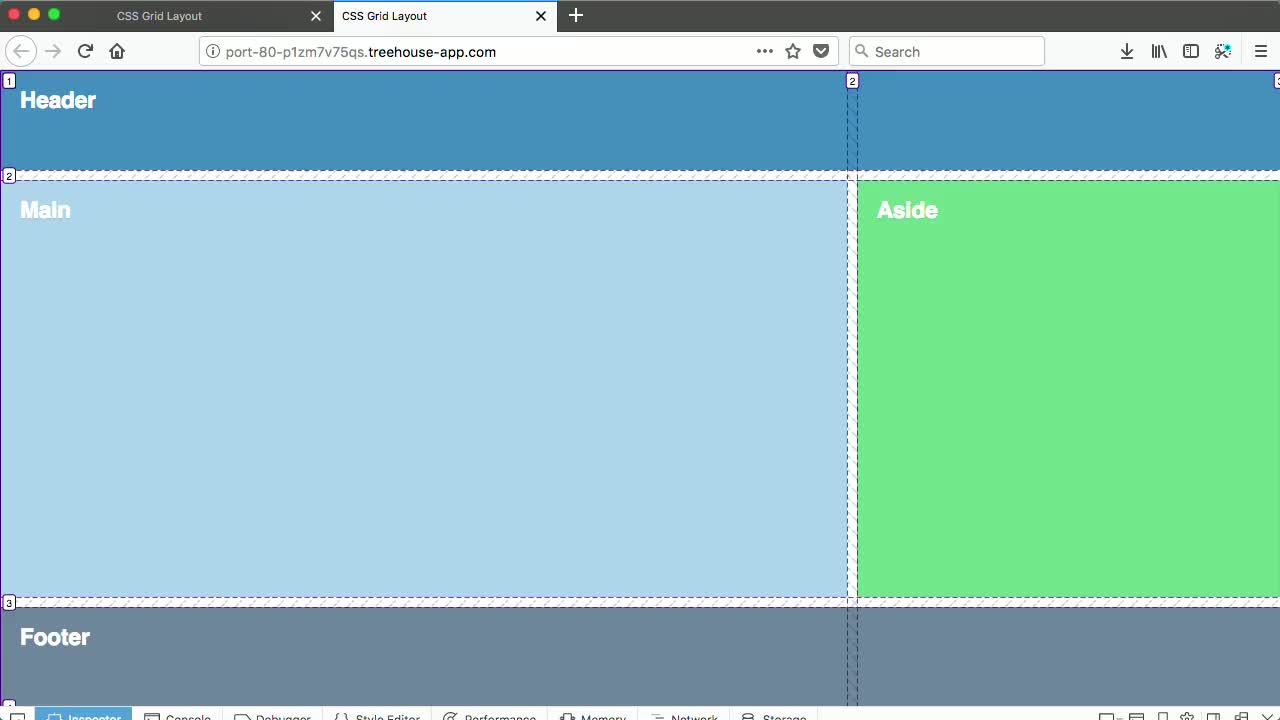Toggle split console in DevTools toolbar

[1137, 715]
